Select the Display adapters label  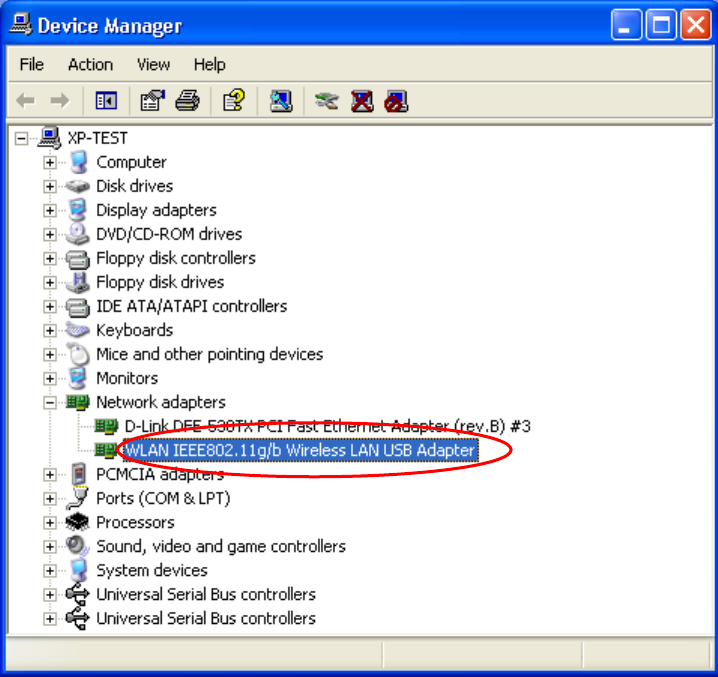tap(156, 210)
